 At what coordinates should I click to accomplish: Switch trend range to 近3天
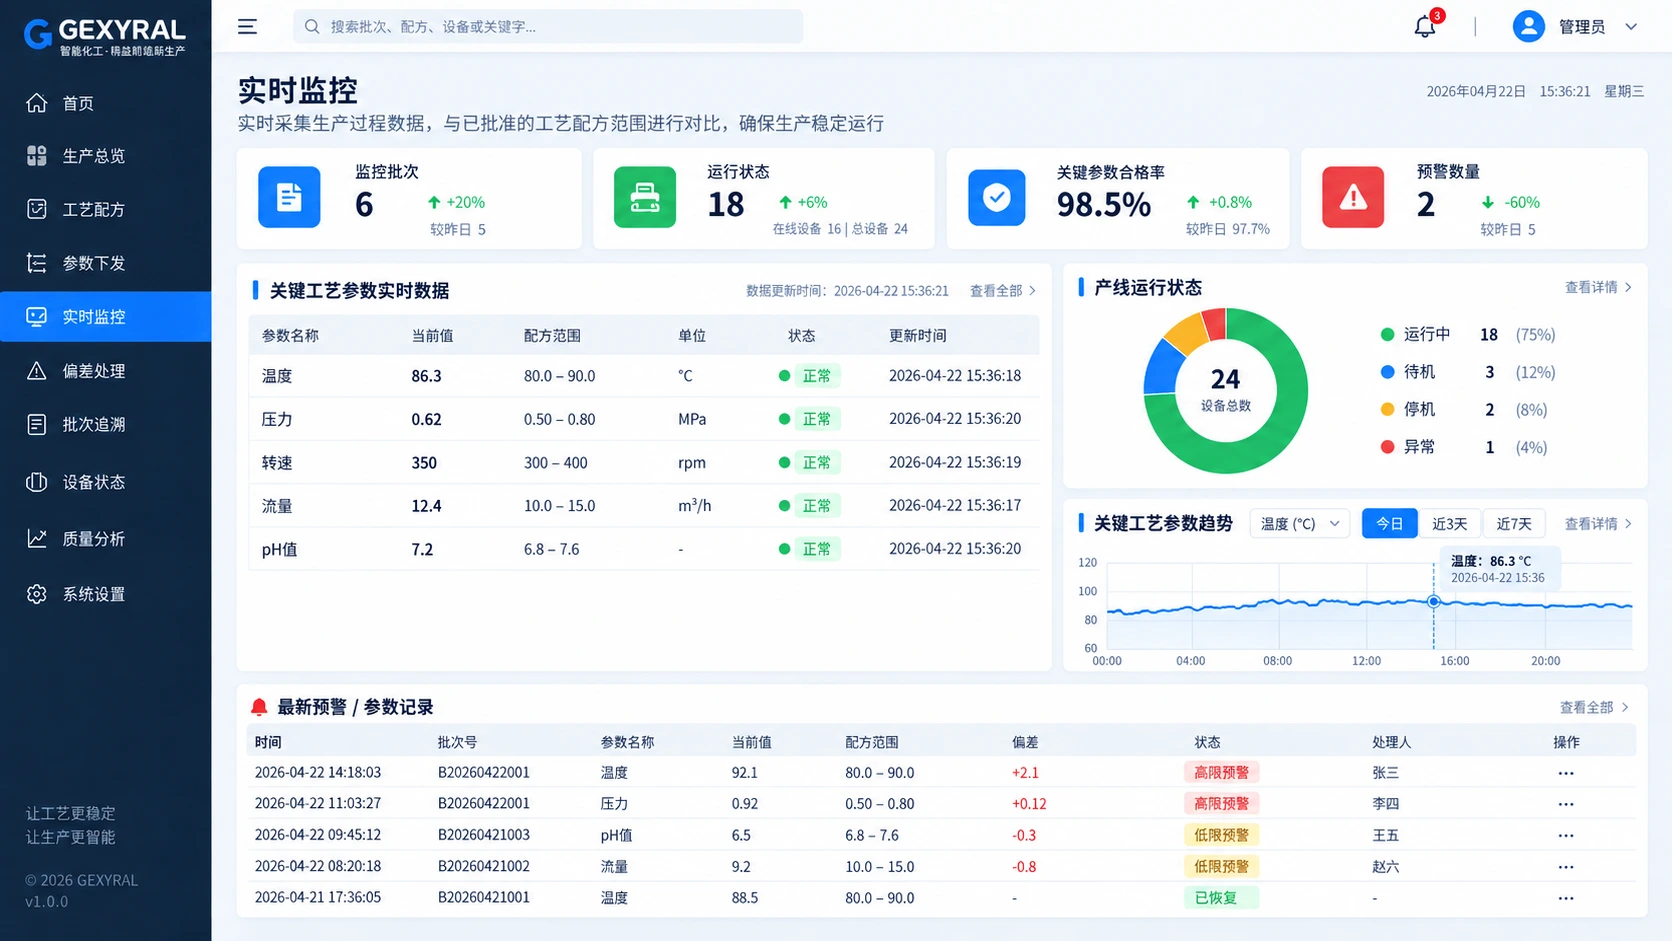[1450, 524]
